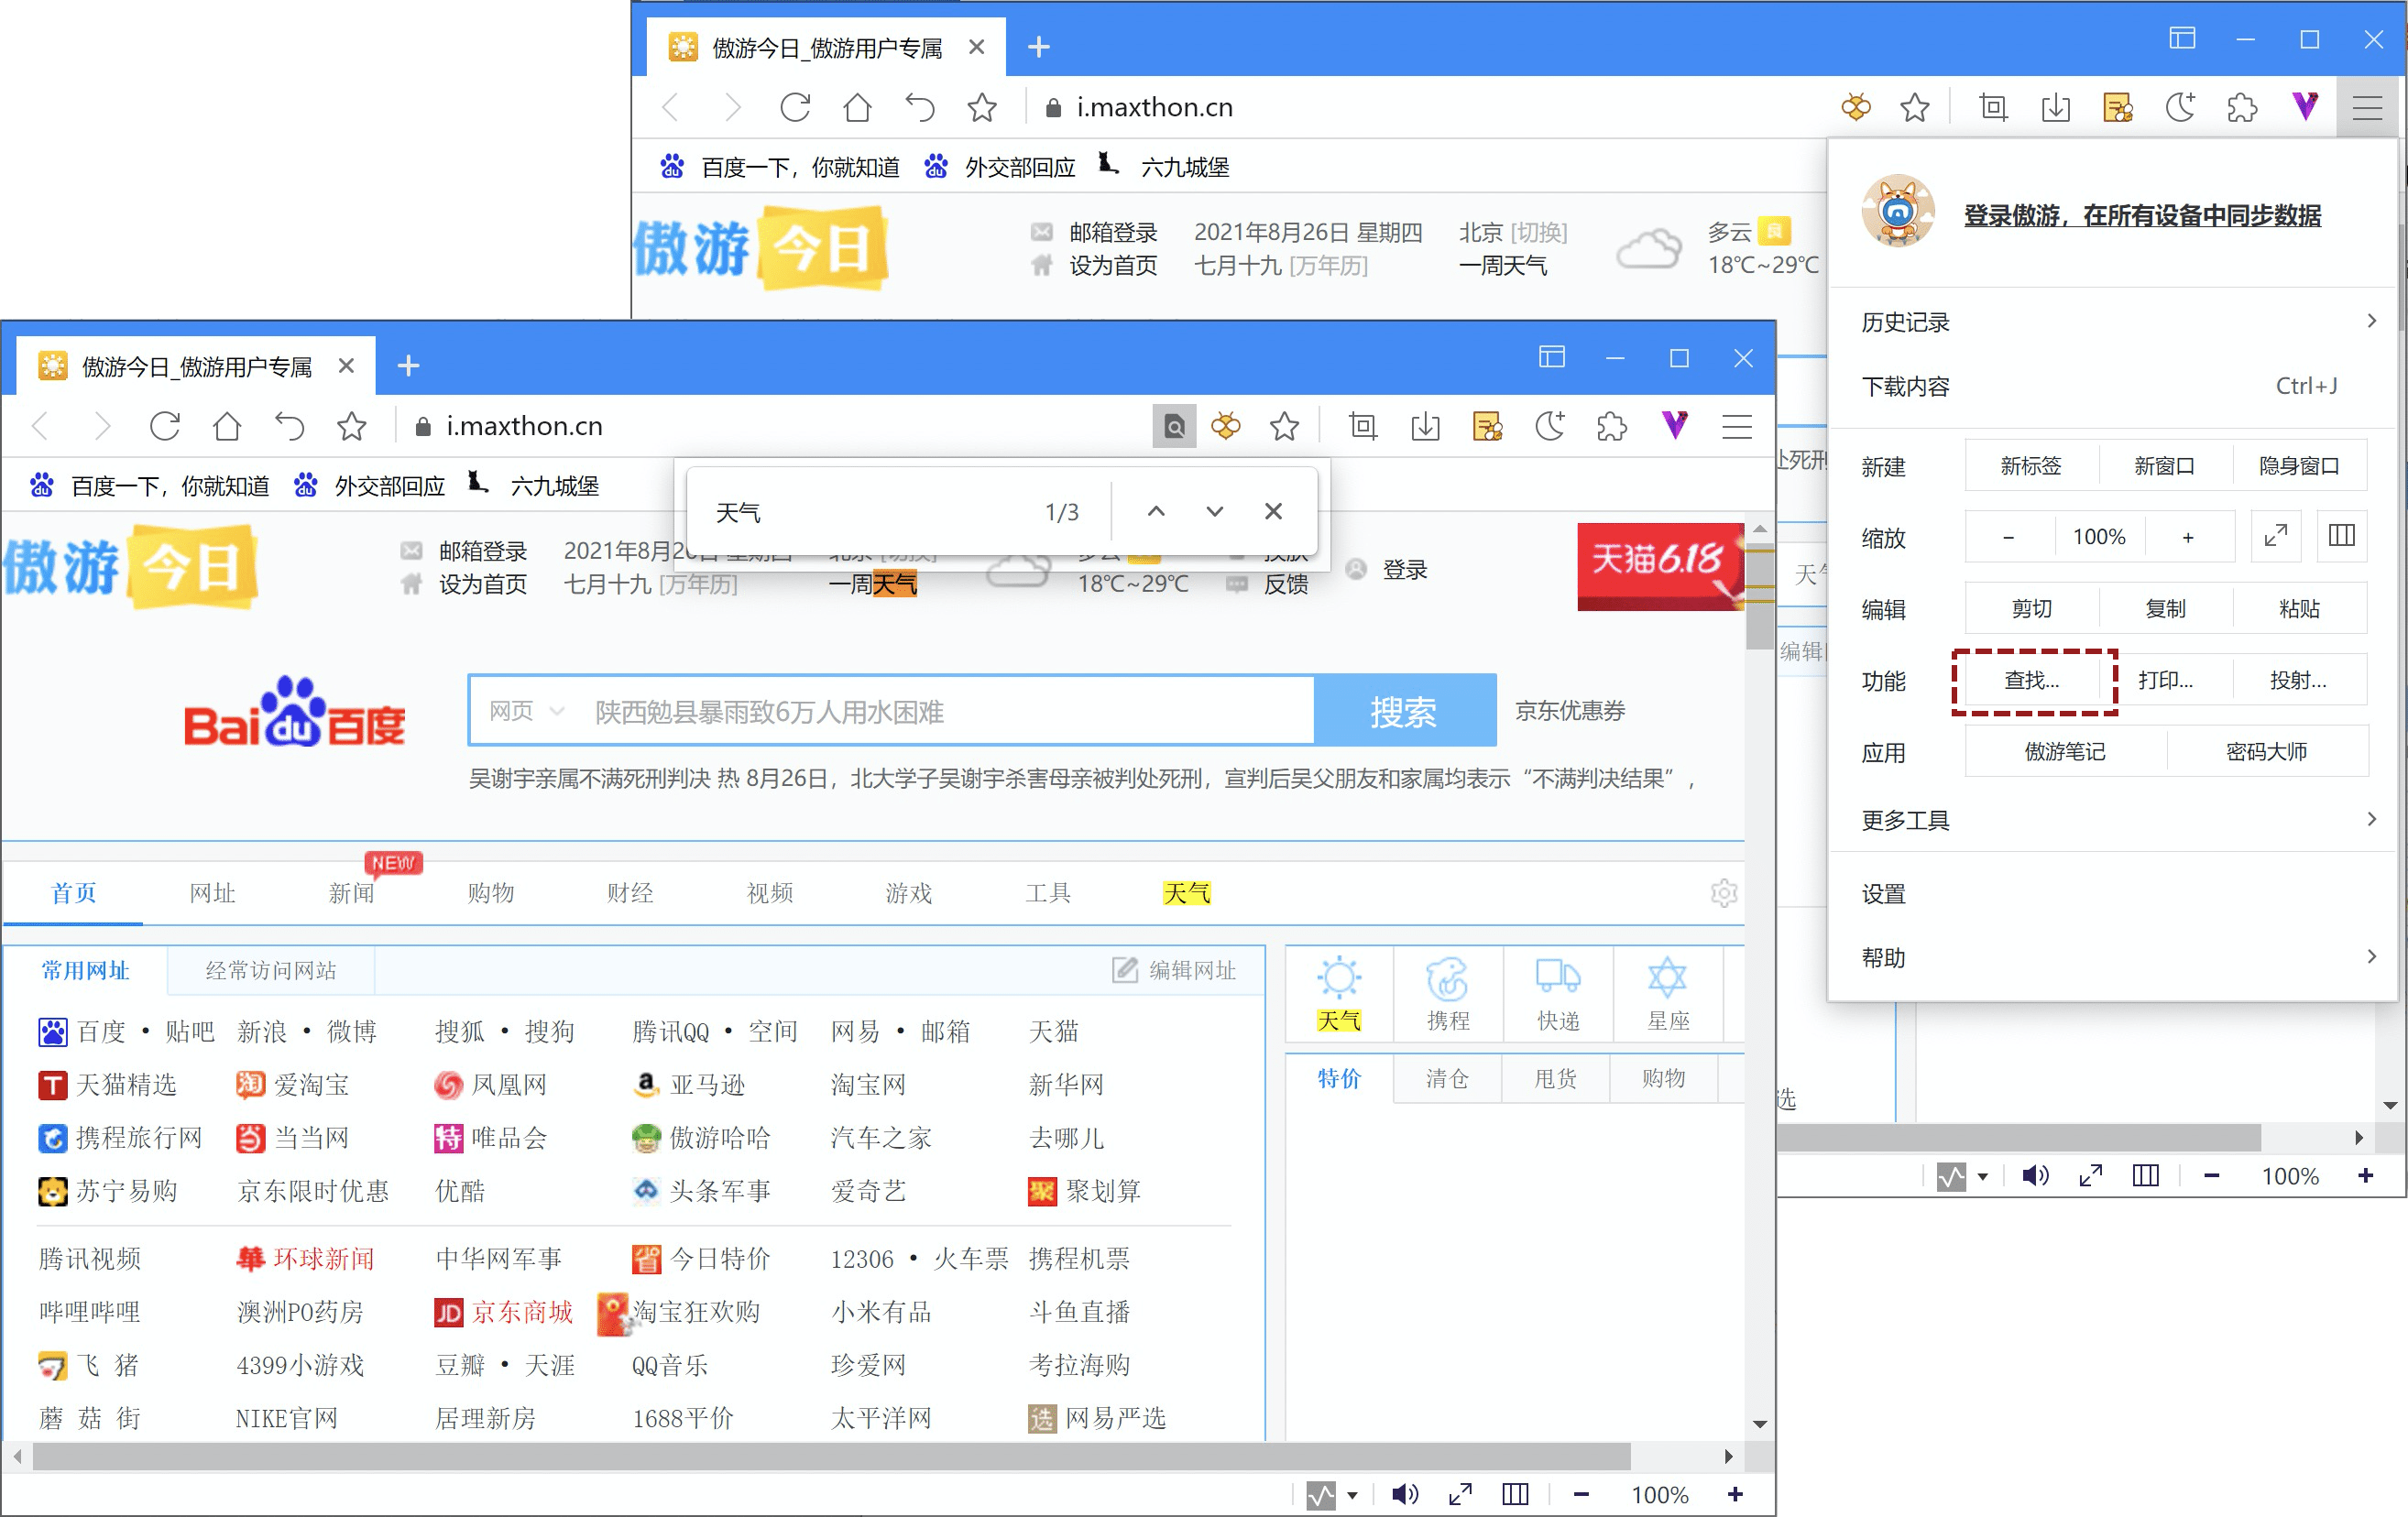
Task: Click 查找... function button
Action: 2031,680
